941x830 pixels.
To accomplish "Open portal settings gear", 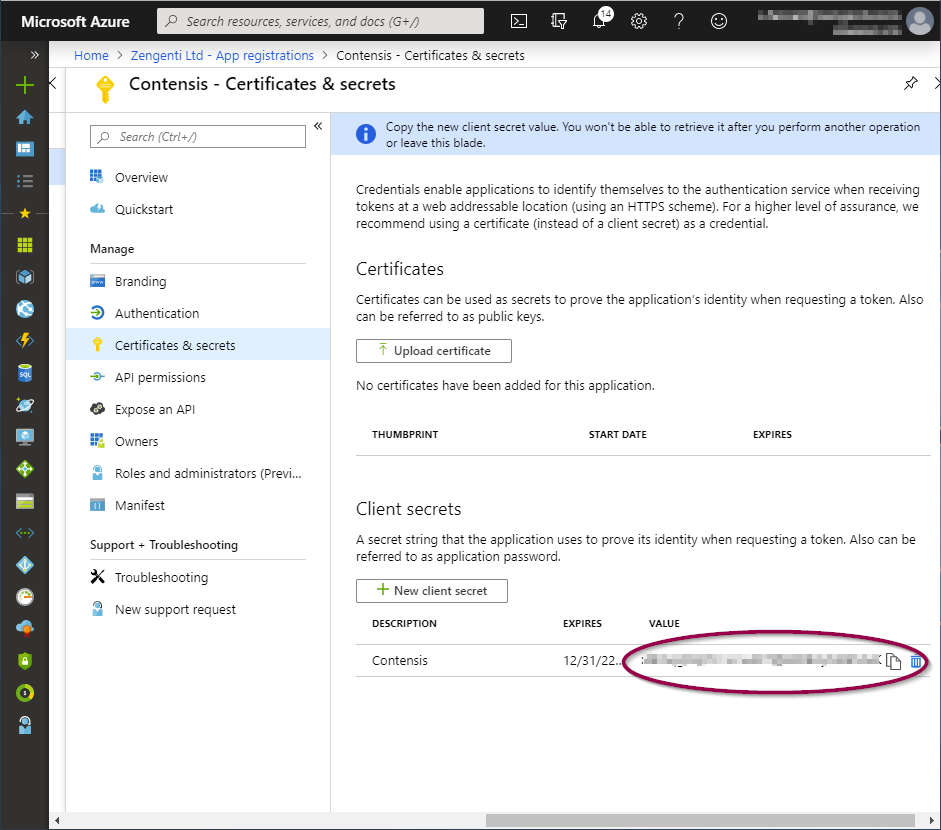I will click(x=639, y=22).
